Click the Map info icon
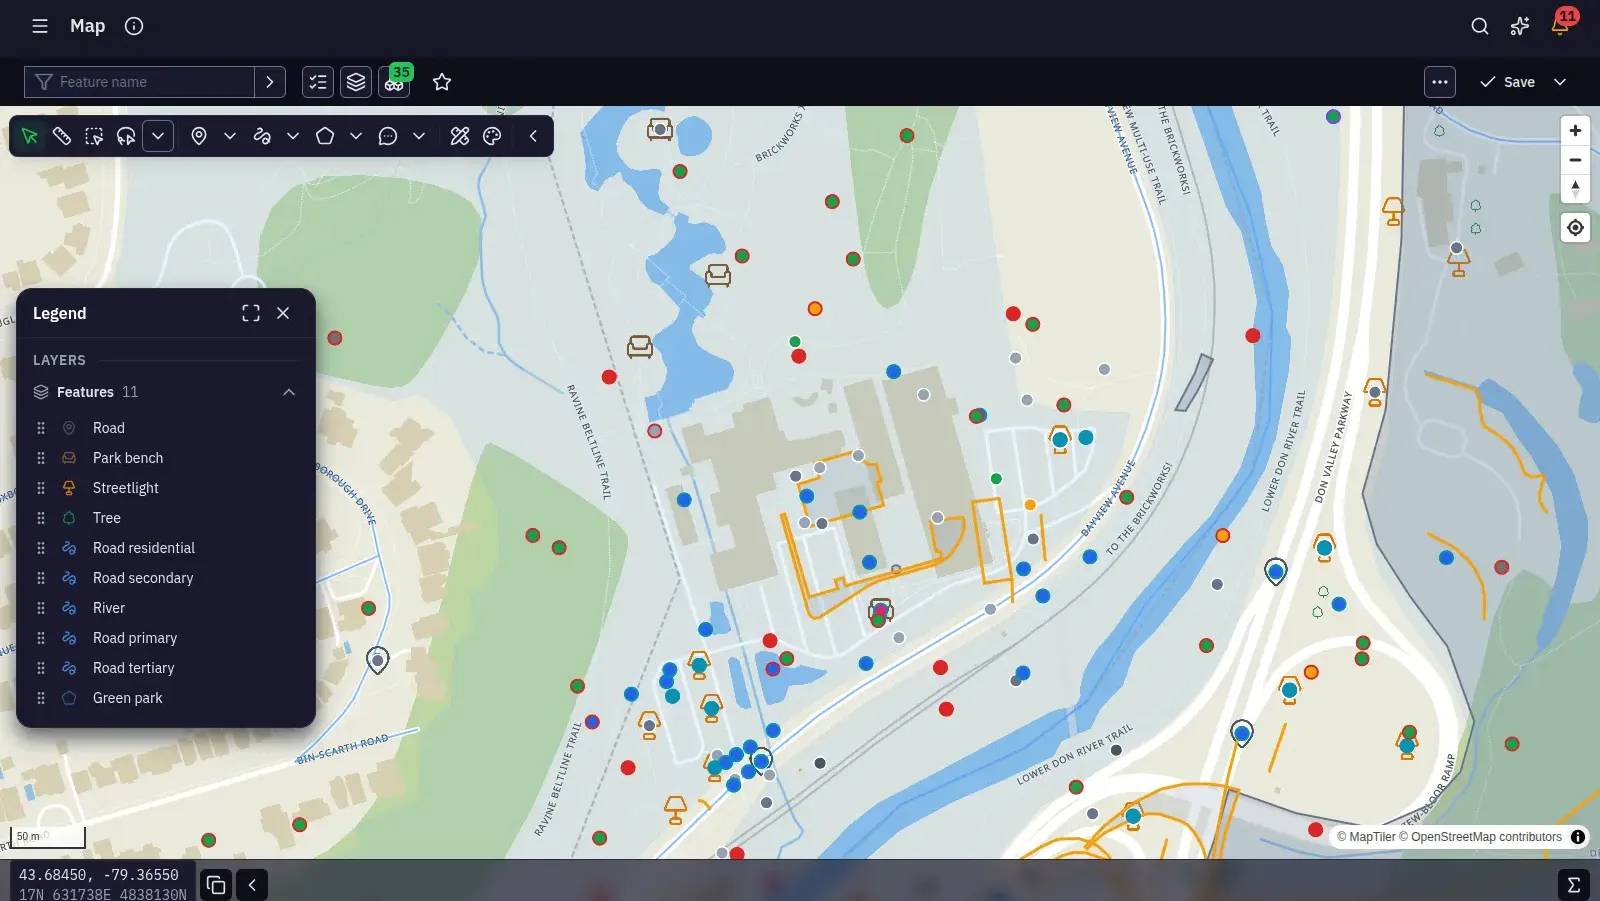 coord(134,26)
